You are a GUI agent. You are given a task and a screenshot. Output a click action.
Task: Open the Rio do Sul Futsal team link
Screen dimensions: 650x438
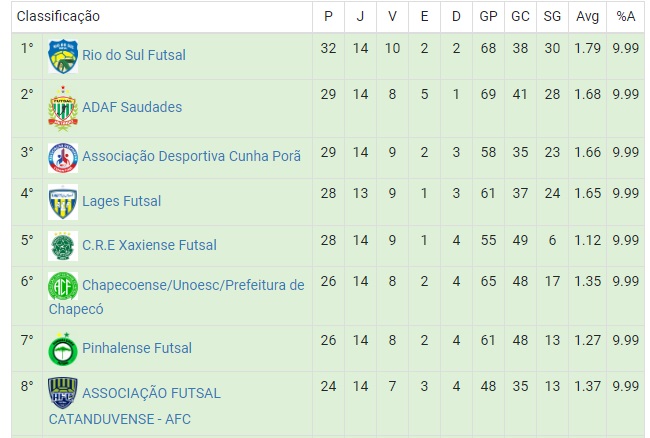click(134, 55)
